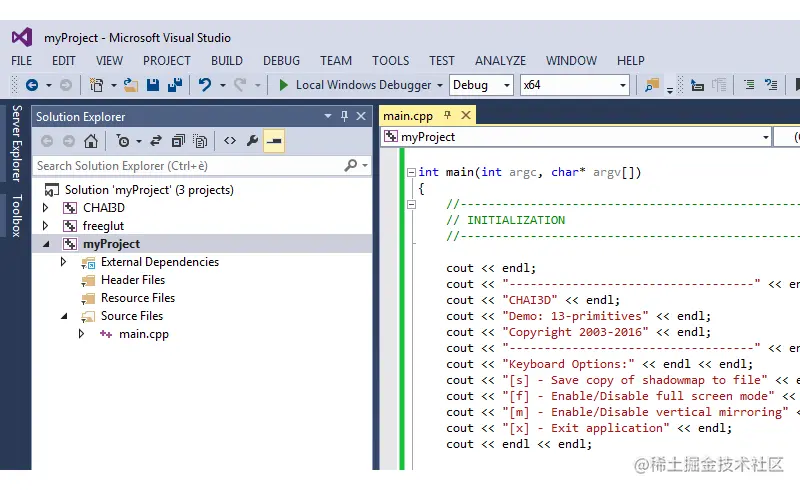
Task: Open the DEBUG menu
Action: (x=282, y=61)
